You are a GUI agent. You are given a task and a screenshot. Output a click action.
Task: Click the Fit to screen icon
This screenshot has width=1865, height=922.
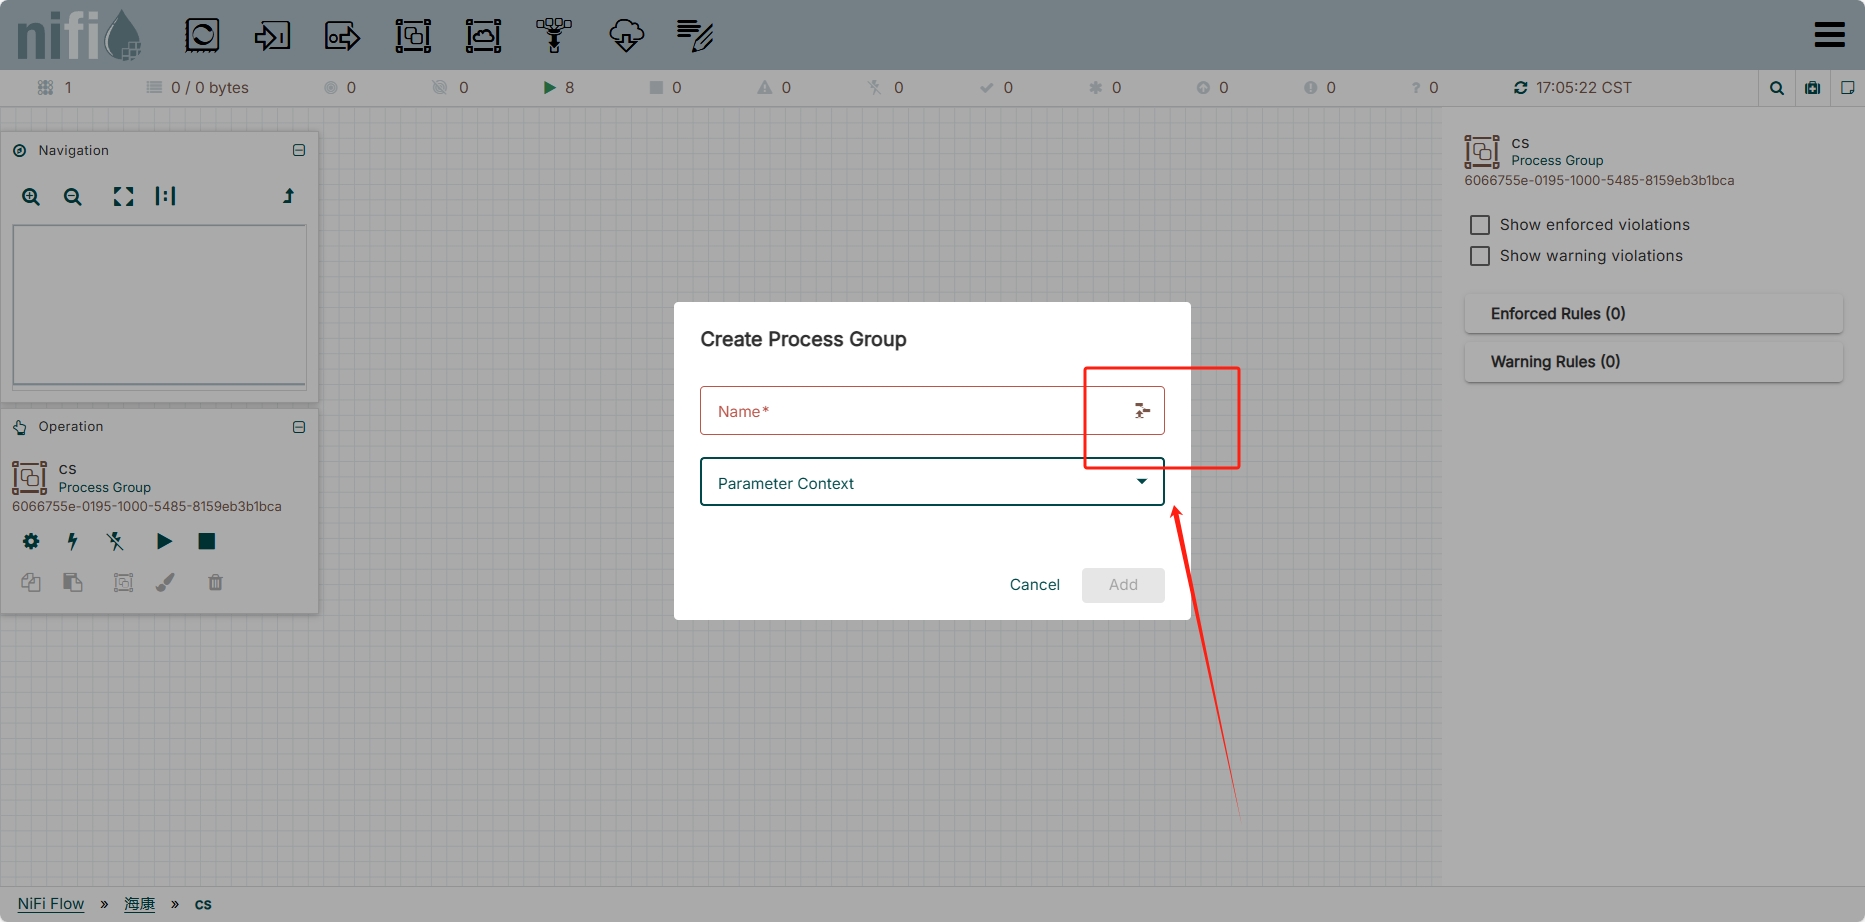(x=123, y=197)
